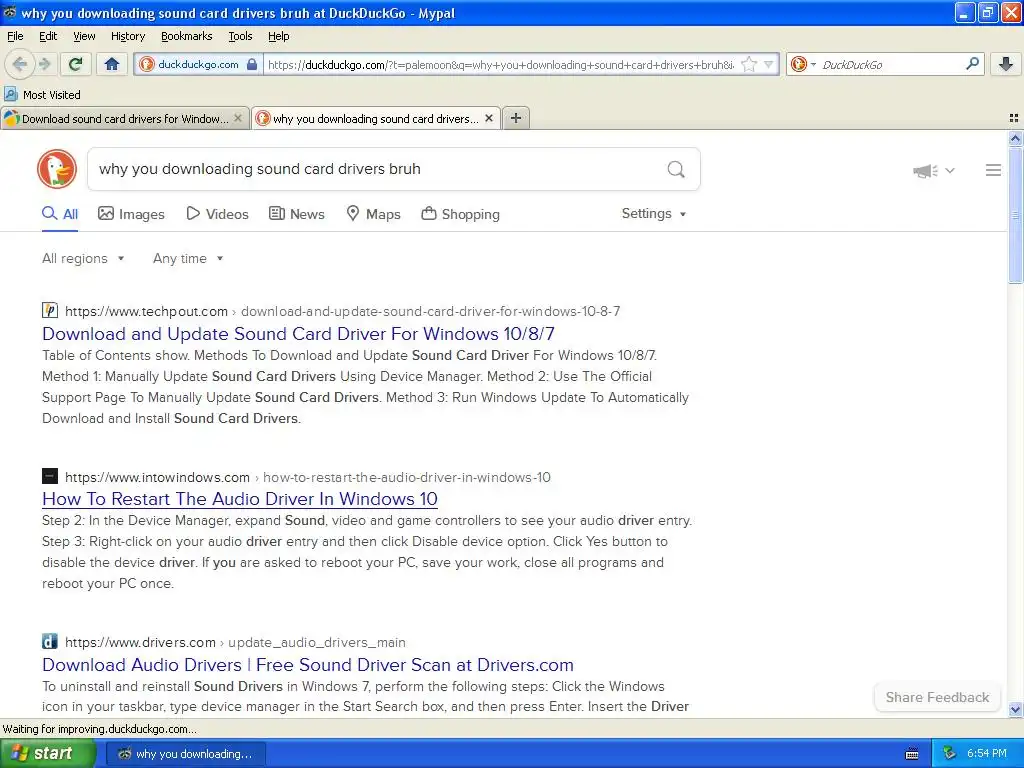1024x768 pixels.
Task: Open the hamburger side menu
Action: click(993, 170)
